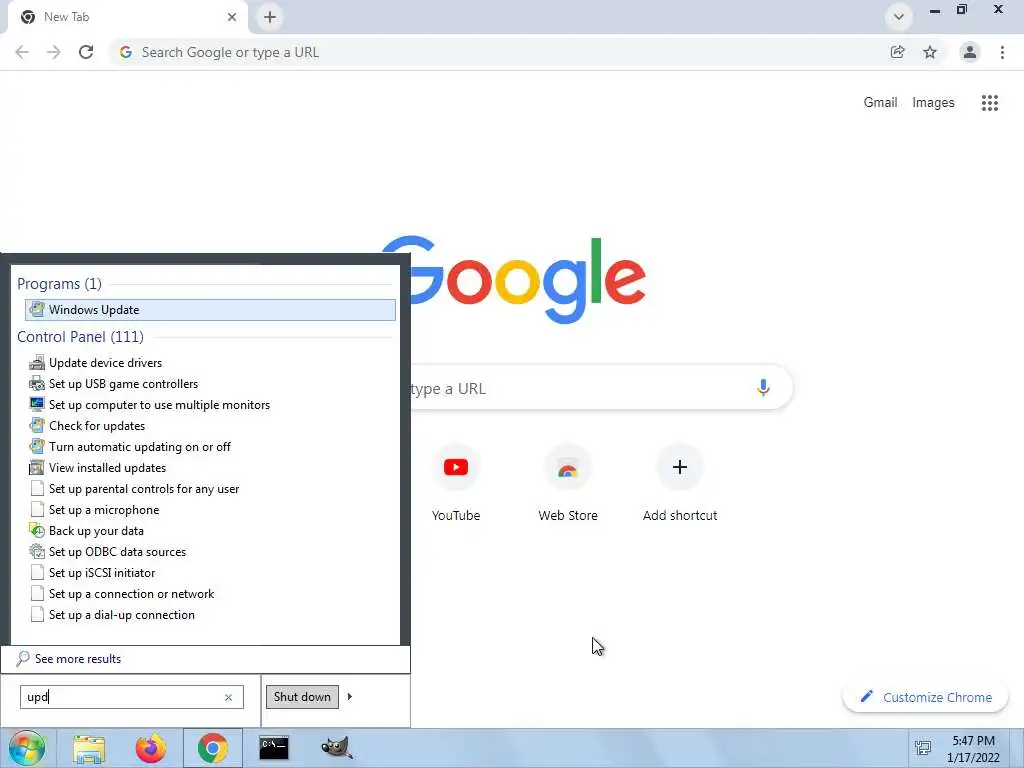Image resolution: width=1024 pixels, height=768 pixels.
Task: Click the Shut down button
Action: [302, 697]
